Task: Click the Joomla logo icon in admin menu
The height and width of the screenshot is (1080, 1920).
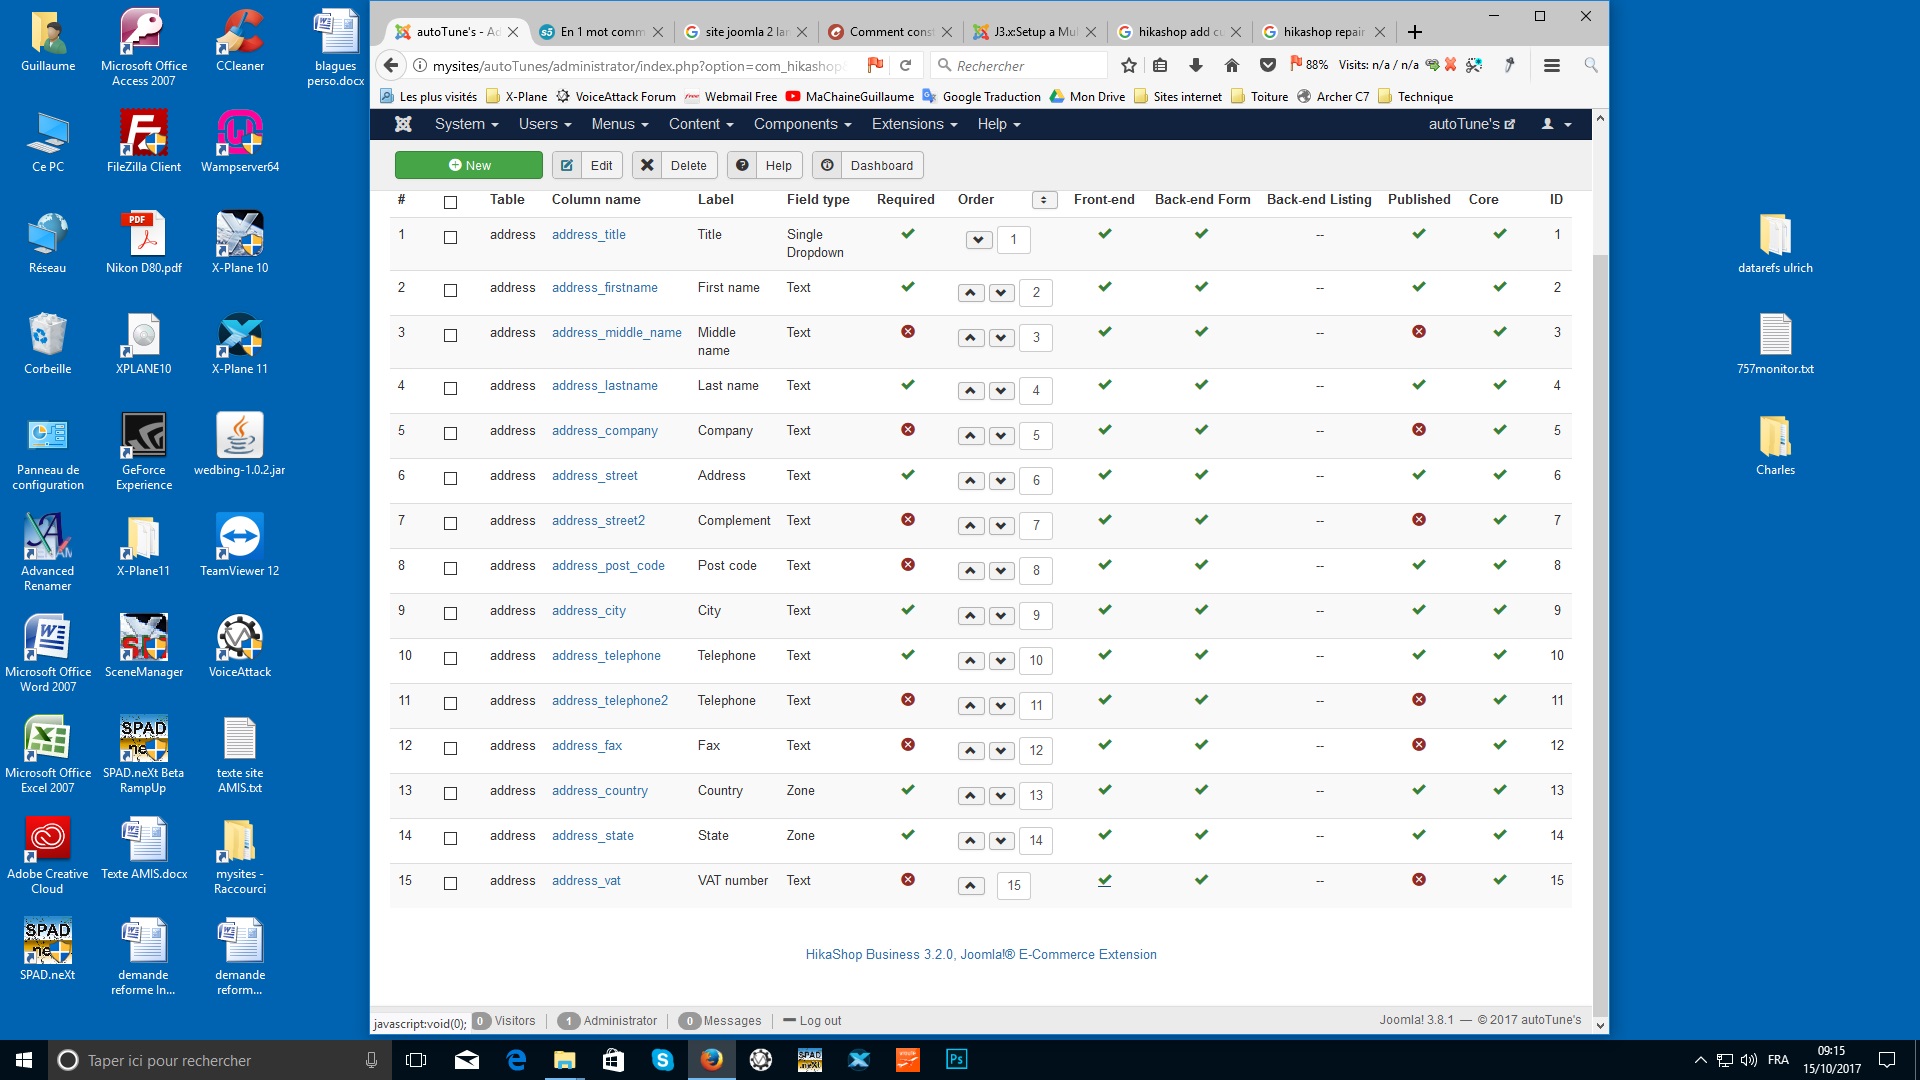Action: [403, 124]
